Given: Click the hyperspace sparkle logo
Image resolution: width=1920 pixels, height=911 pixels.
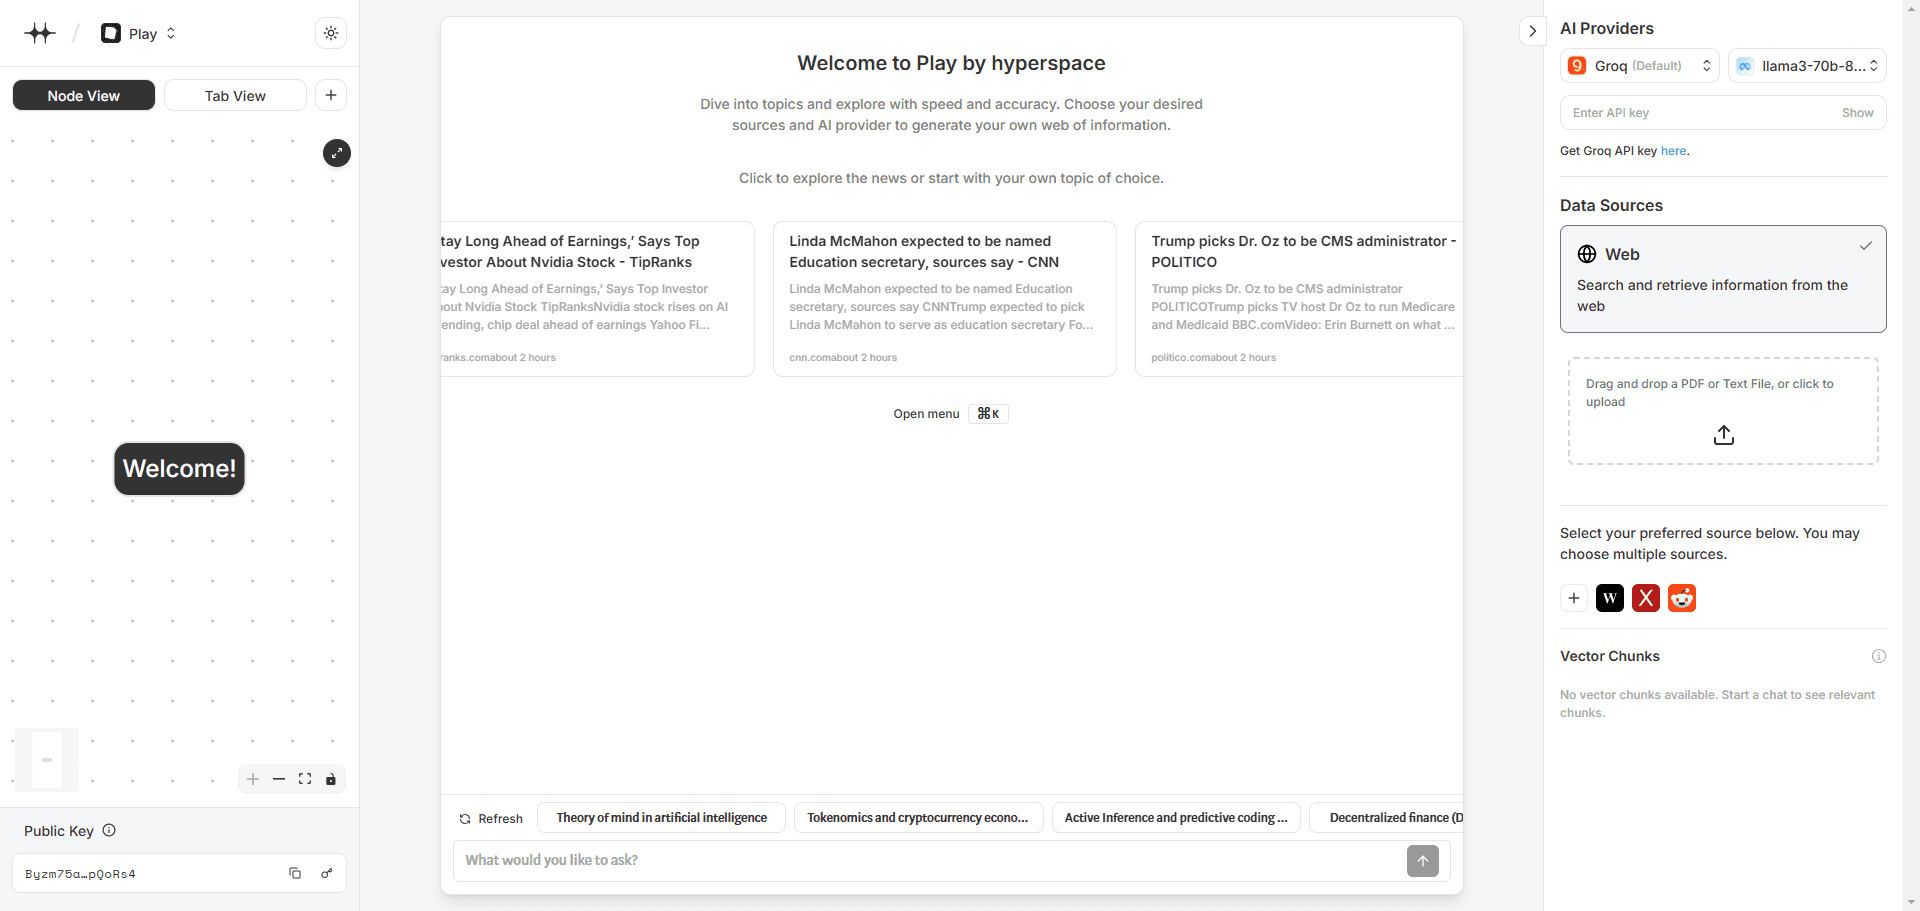Looking at the screenshot, I should coord(40,33).
